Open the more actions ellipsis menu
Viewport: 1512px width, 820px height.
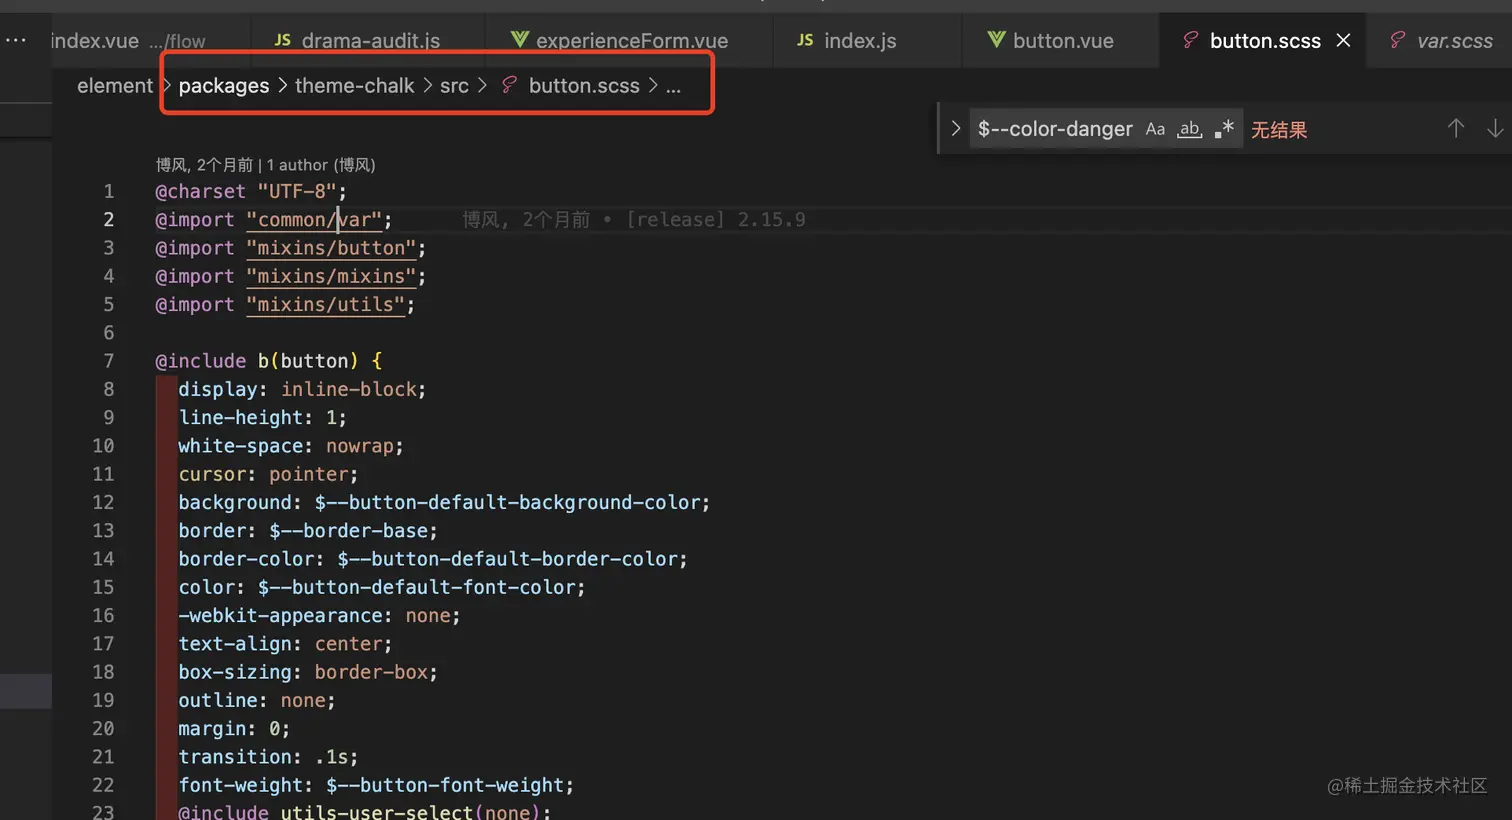16,40
